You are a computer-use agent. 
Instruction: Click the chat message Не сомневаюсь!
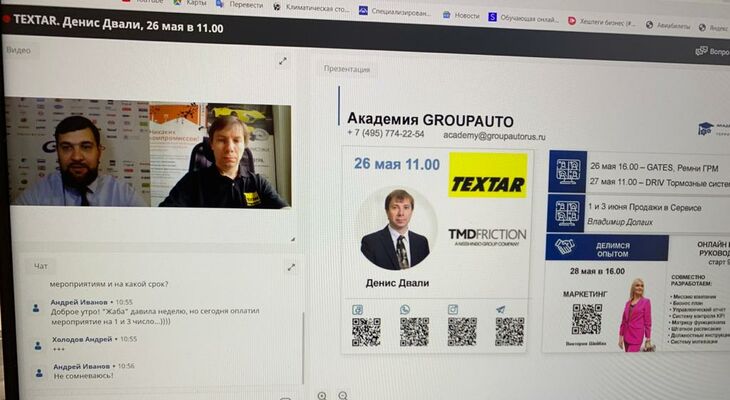coord(83,375)
